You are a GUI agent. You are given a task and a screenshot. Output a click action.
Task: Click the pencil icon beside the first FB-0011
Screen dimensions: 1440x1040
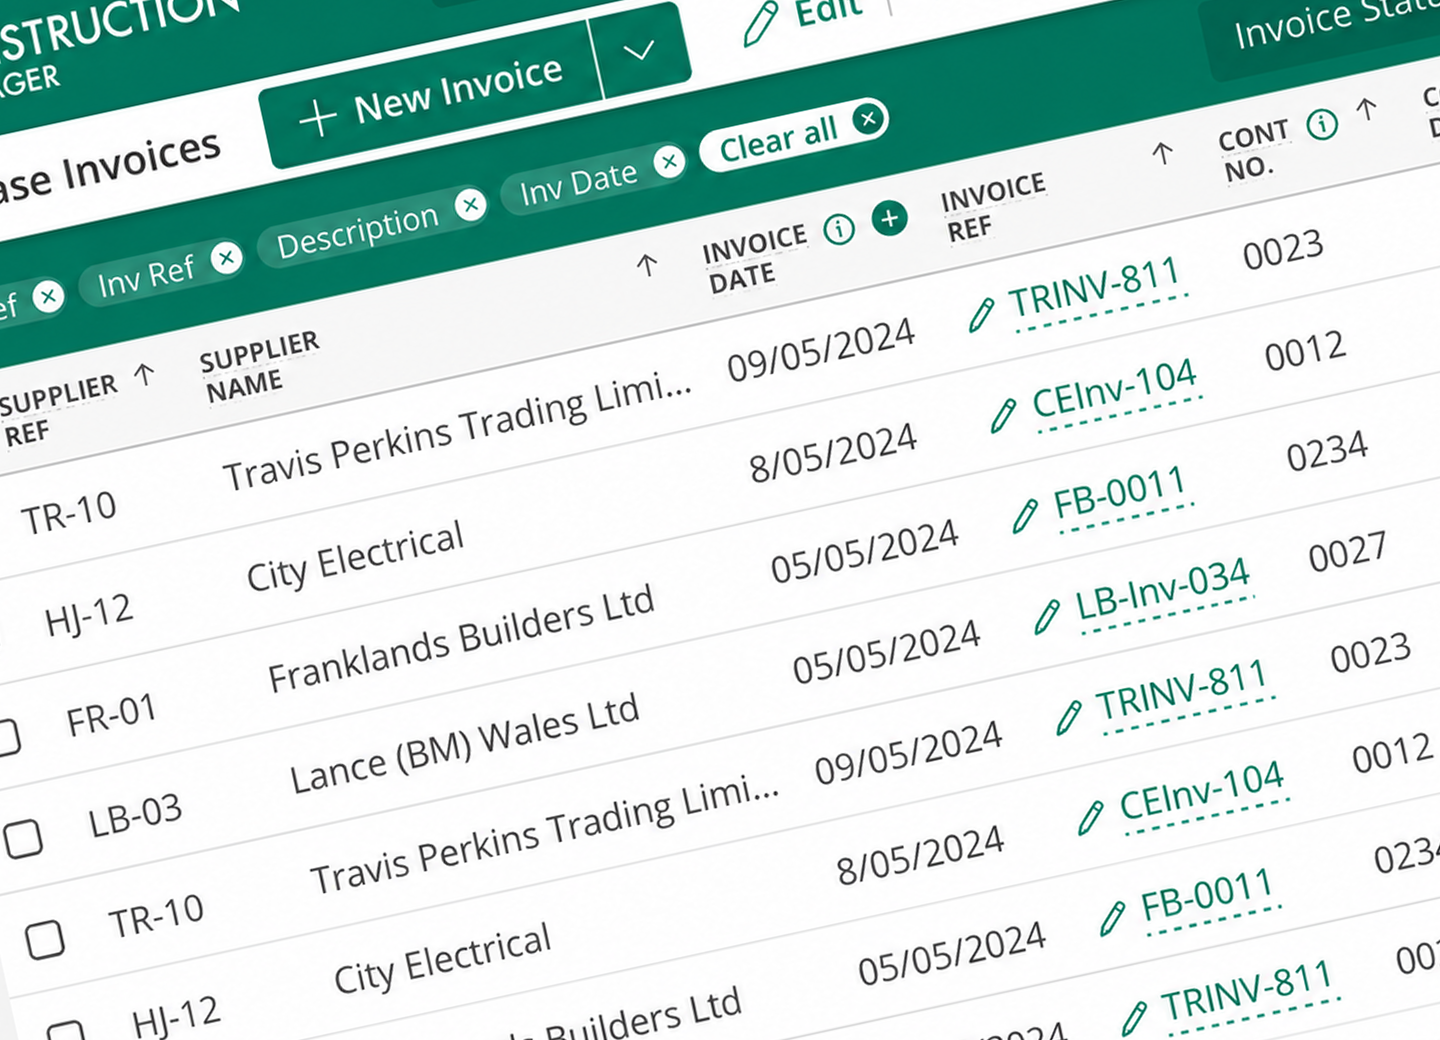coord(1025,515)
